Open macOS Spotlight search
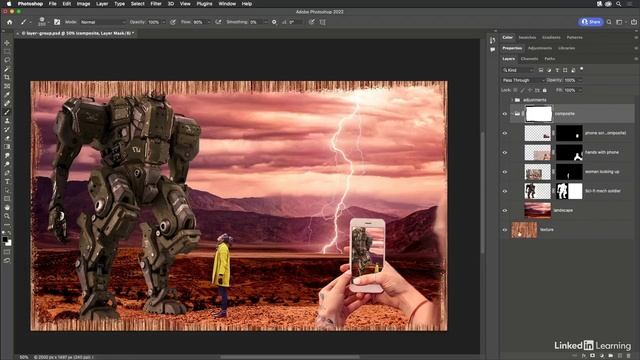Screen dimensions: 640x360 (619, 4)
